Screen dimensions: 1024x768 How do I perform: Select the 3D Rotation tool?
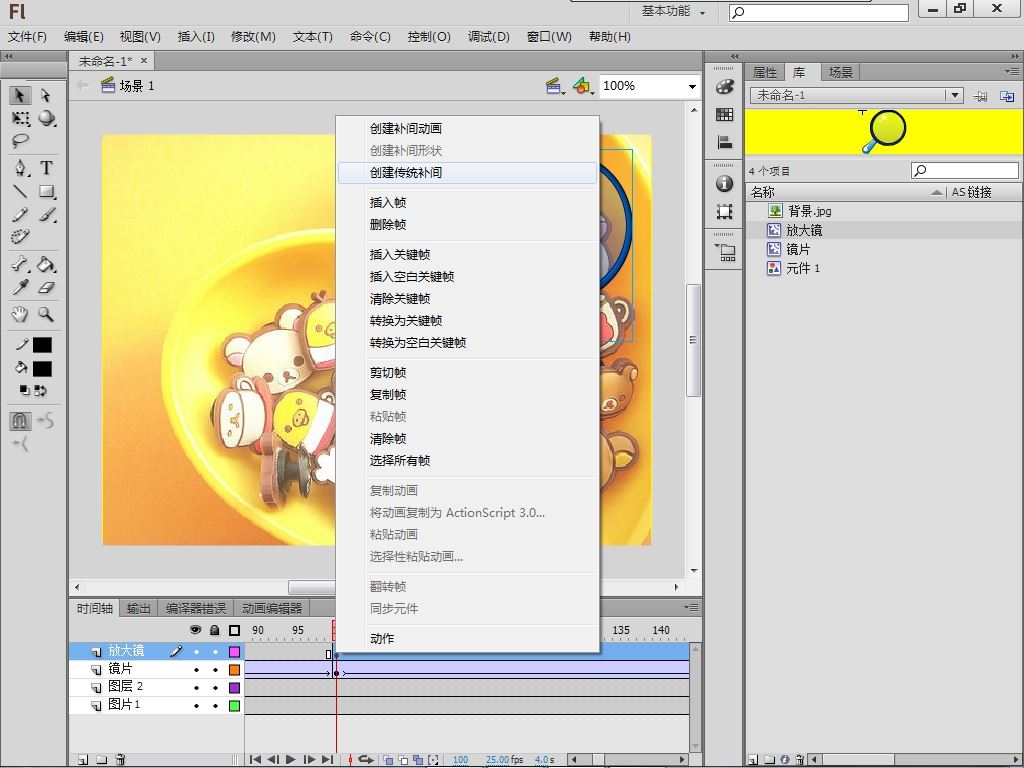coord(46,118)
